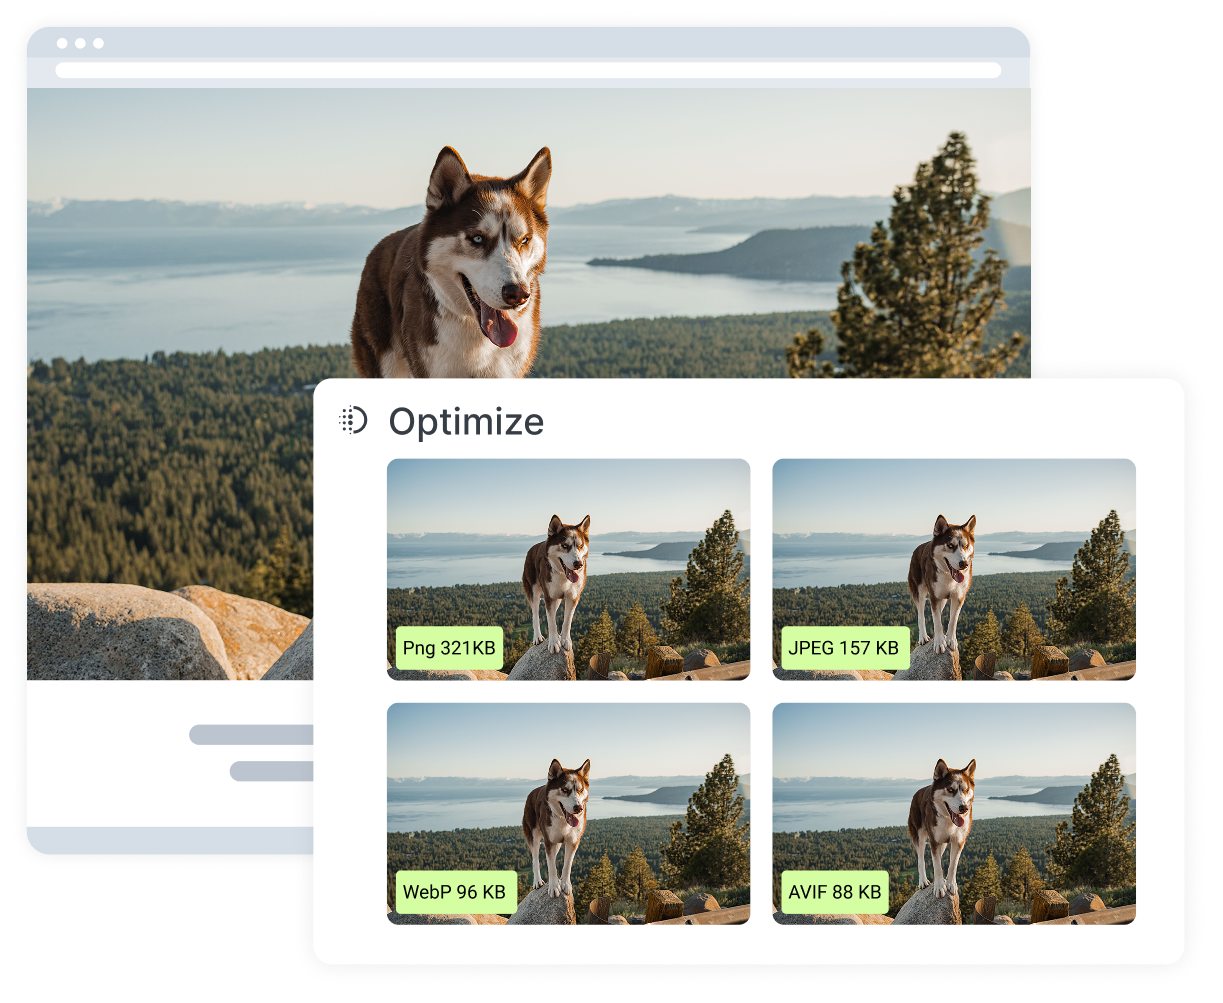Click the browser mockup bottom footer bar
This screenshot has height=1003, width=1223.
(x=170, y=840)
